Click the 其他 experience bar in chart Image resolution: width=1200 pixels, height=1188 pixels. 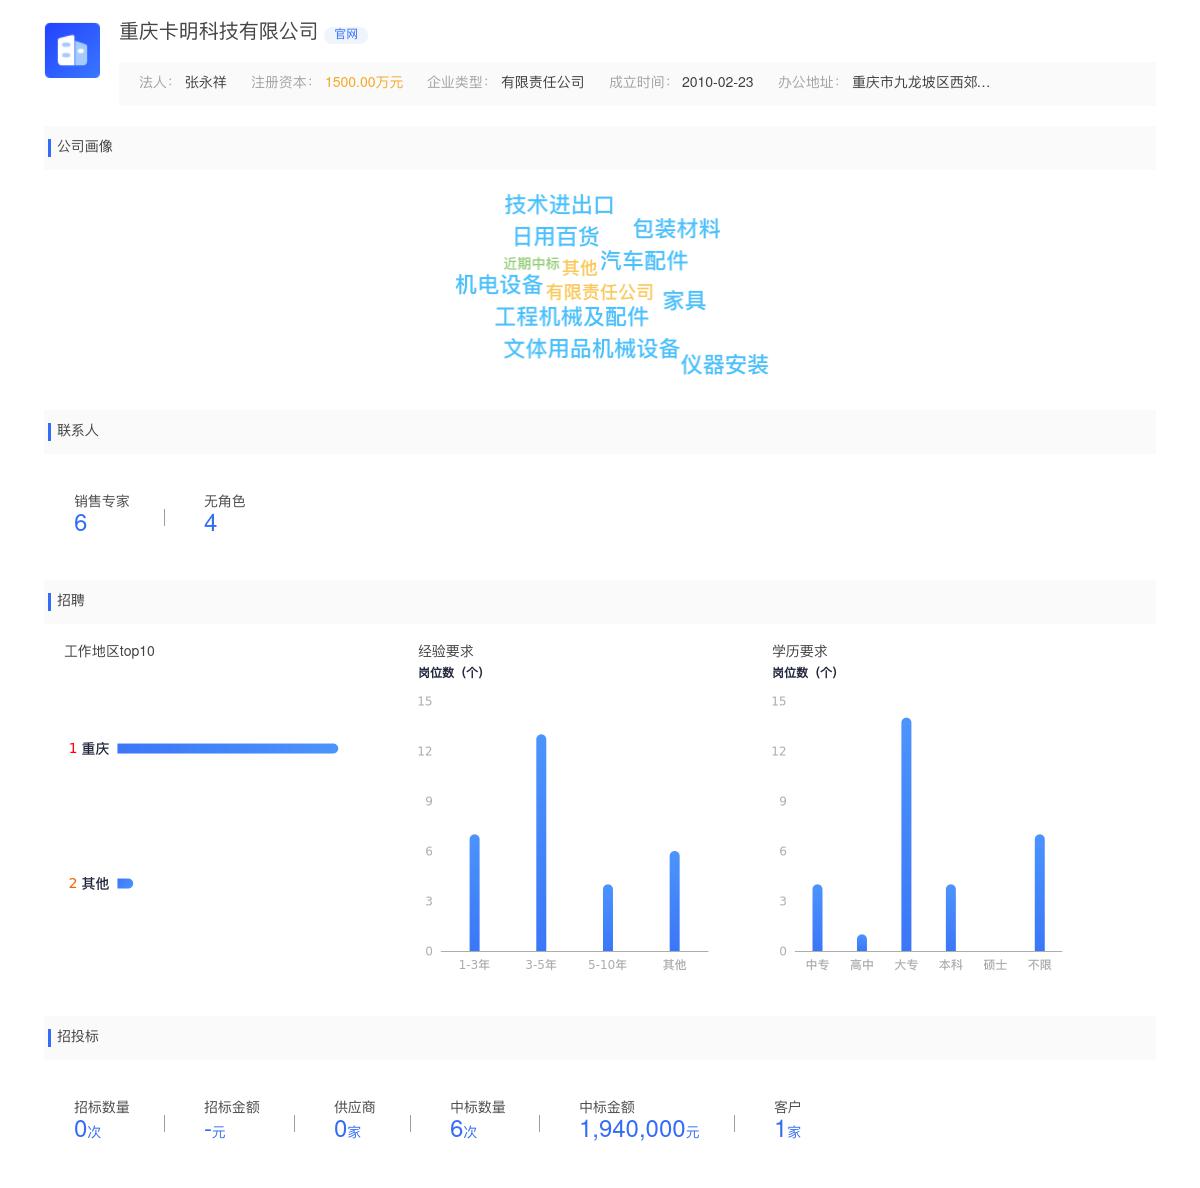pyautogui.click(x=675, y=901)
